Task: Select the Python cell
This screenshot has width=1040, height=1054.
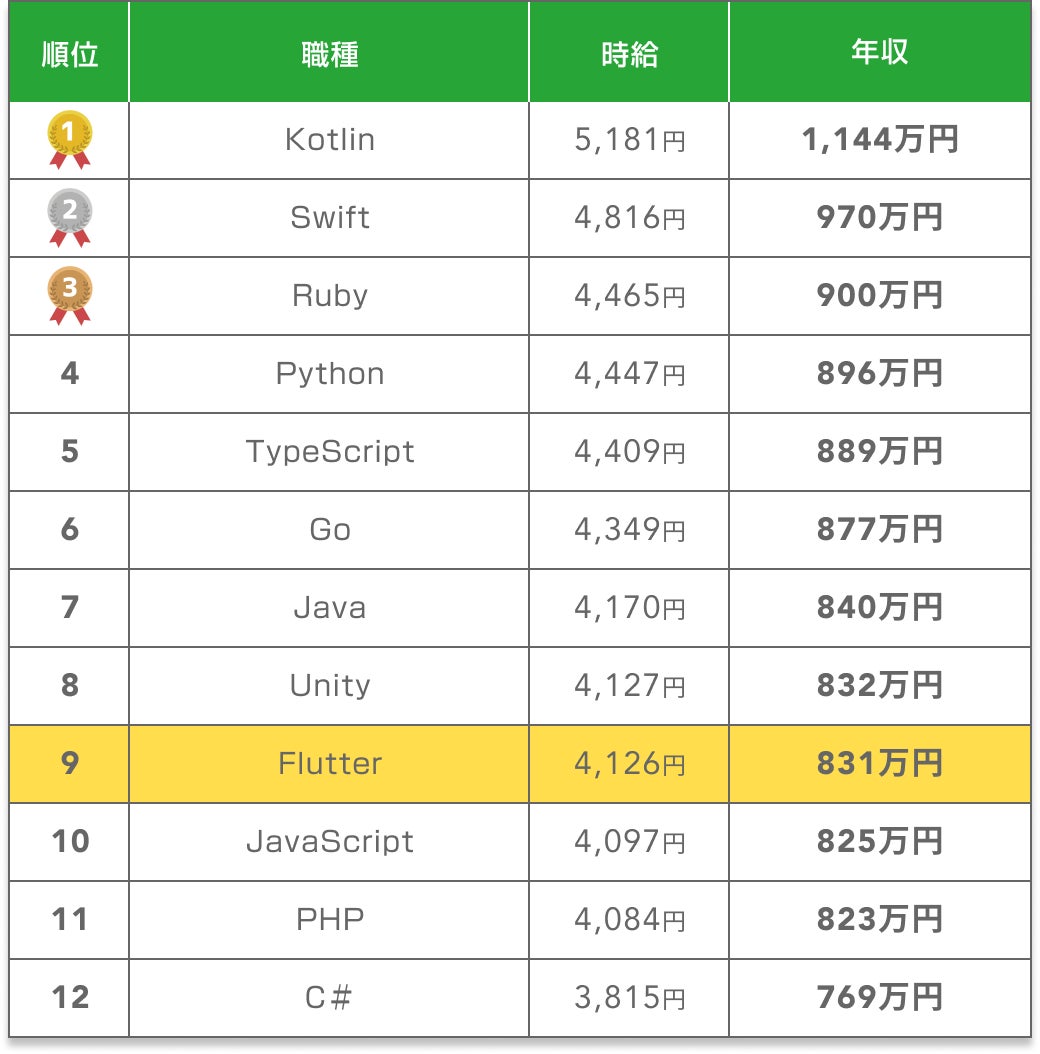Action: point(329,374)
